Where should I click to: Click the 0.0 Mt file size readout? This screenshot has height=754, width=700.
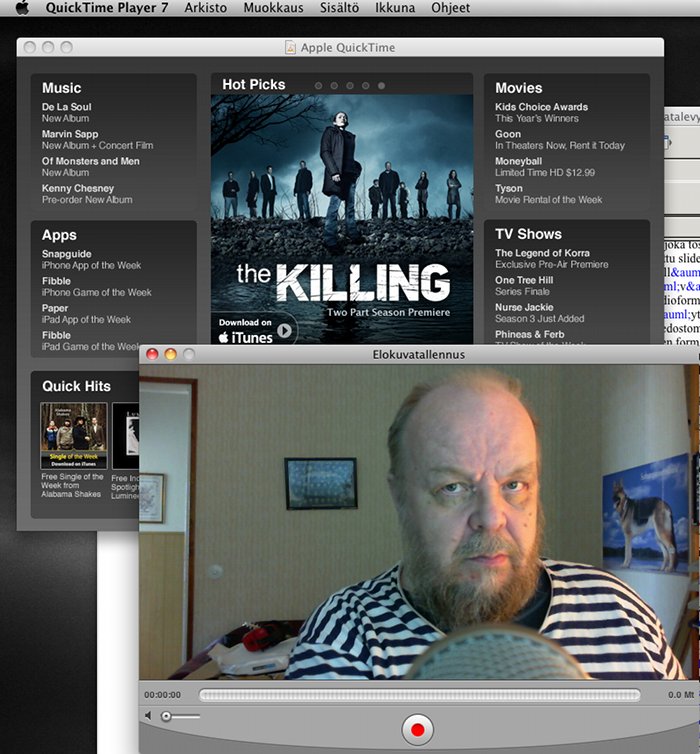point(681,695)
